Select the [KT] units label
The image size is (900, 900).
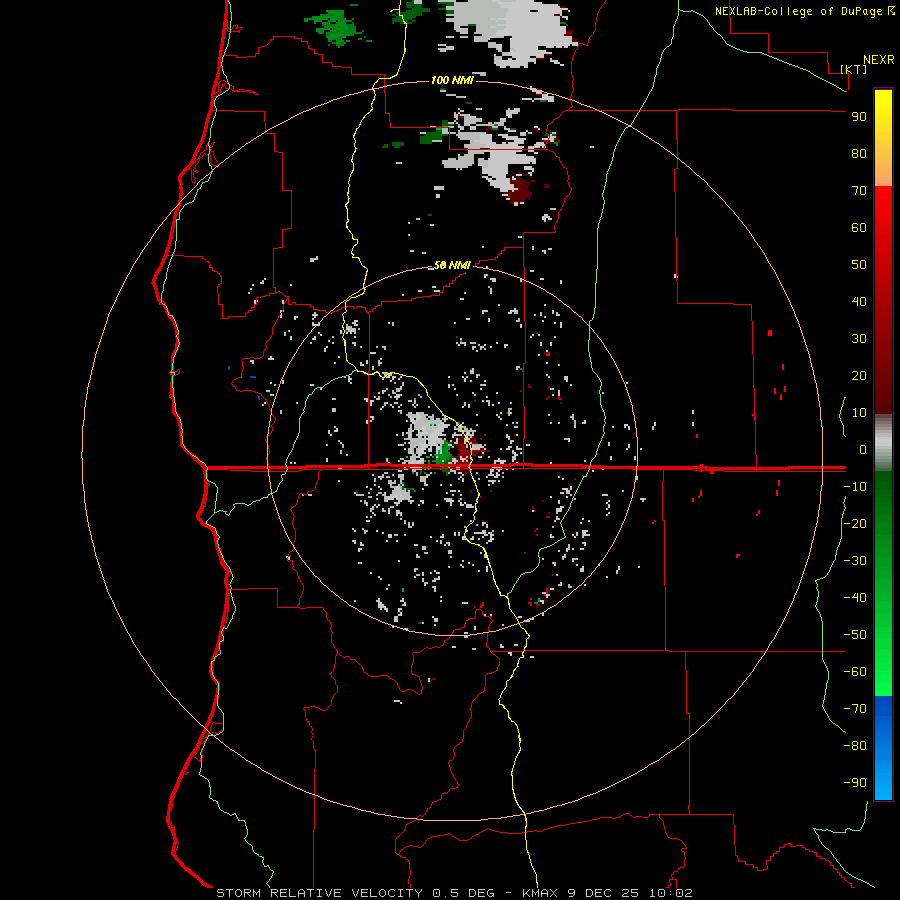853,69
